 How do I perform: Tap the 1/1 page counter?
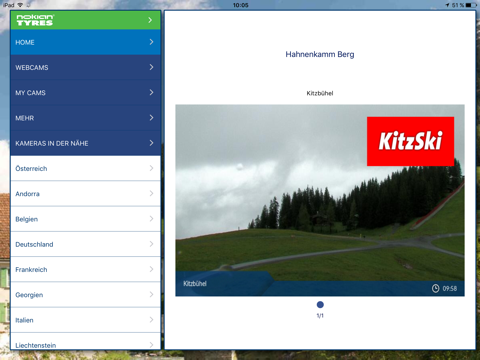point(320,316)
